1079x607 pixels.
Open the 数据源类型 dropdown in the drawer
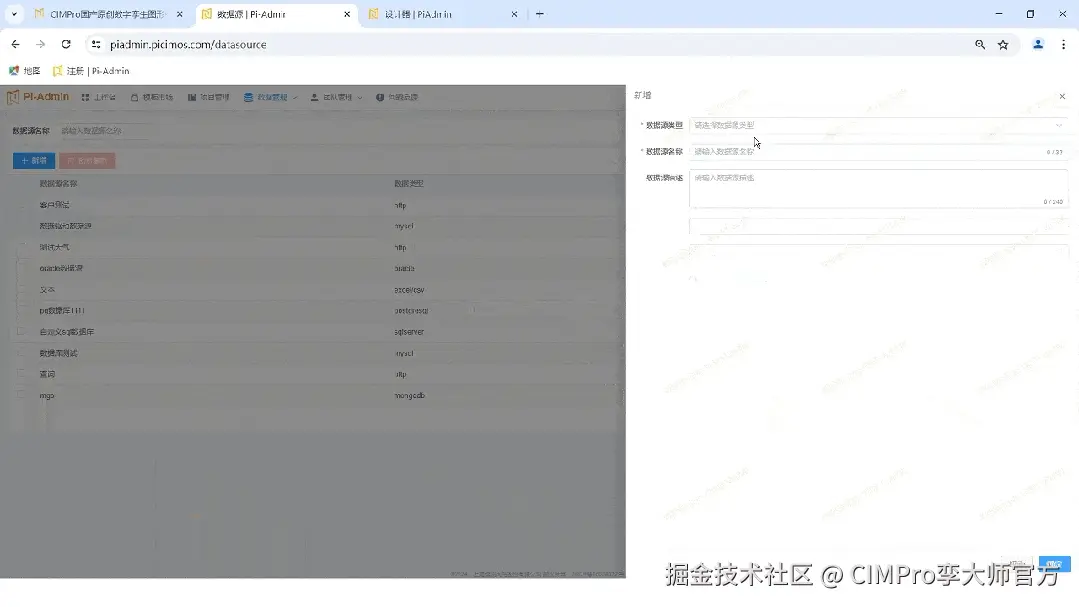(x=878, y=124)
